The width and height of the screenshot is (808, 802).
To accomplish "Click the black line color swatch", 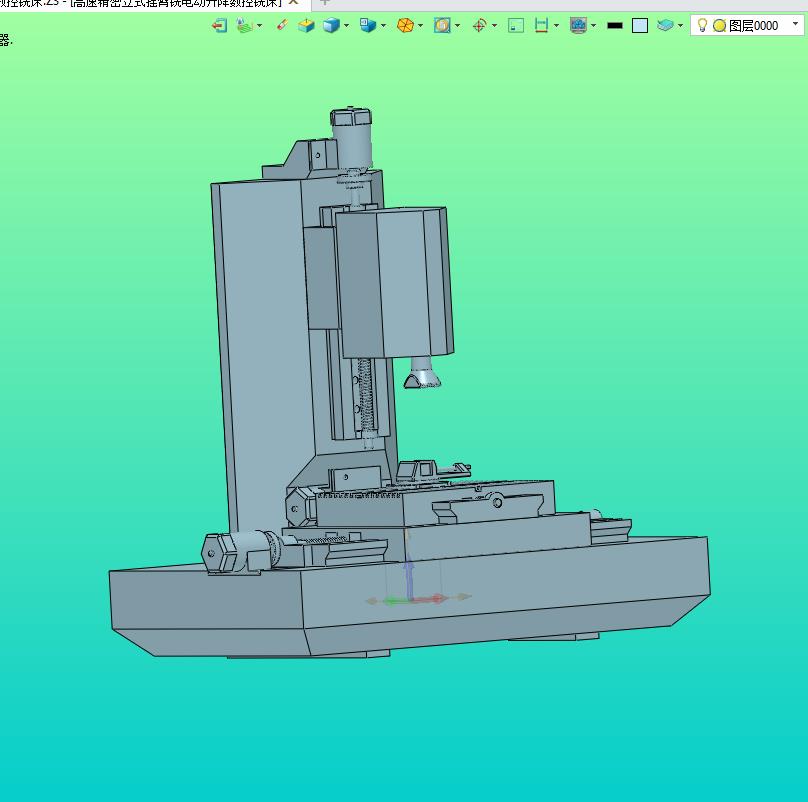I will [615, 25].
